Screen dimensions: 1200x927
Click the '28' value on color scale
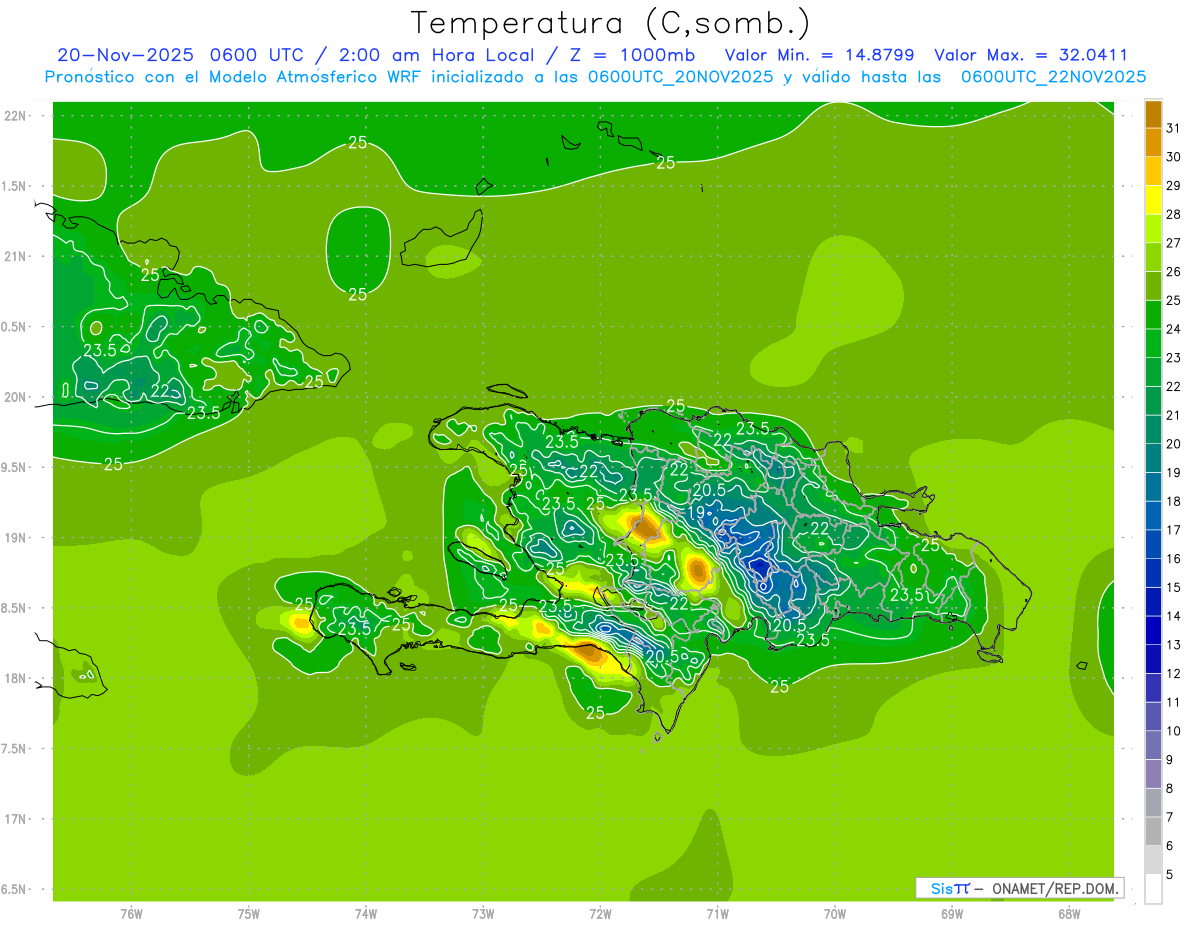point(1173,213)
